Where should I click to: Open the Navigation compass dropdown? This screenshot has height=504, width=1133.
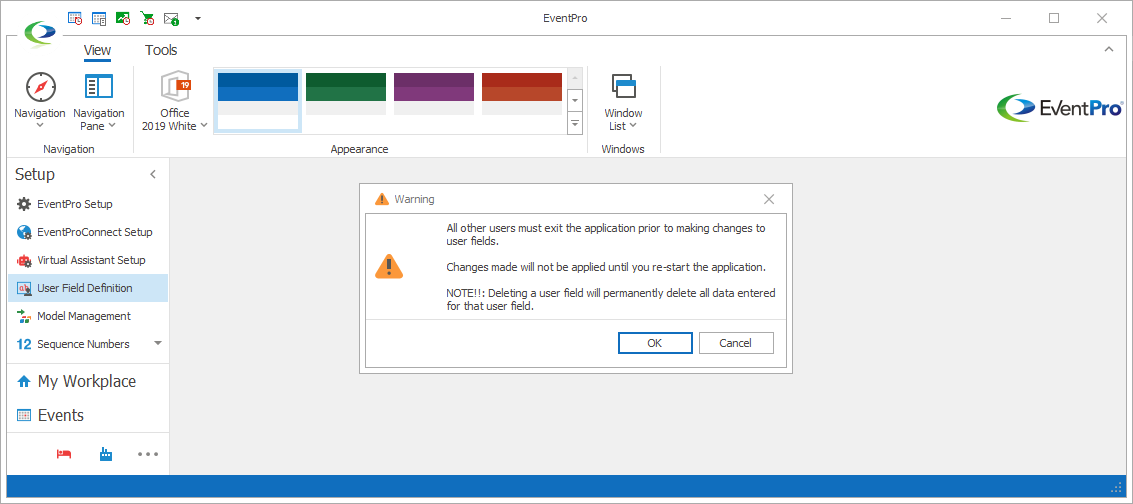coord(40,101)
